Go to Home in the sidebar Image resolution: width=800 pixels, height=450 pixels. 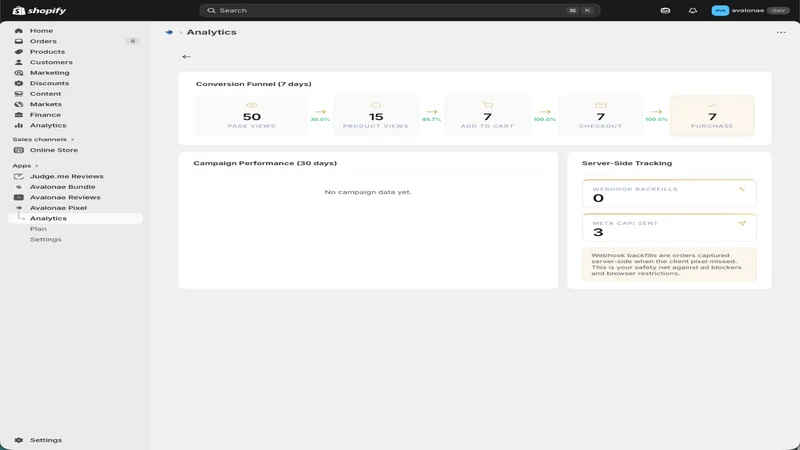pos(41,31)
